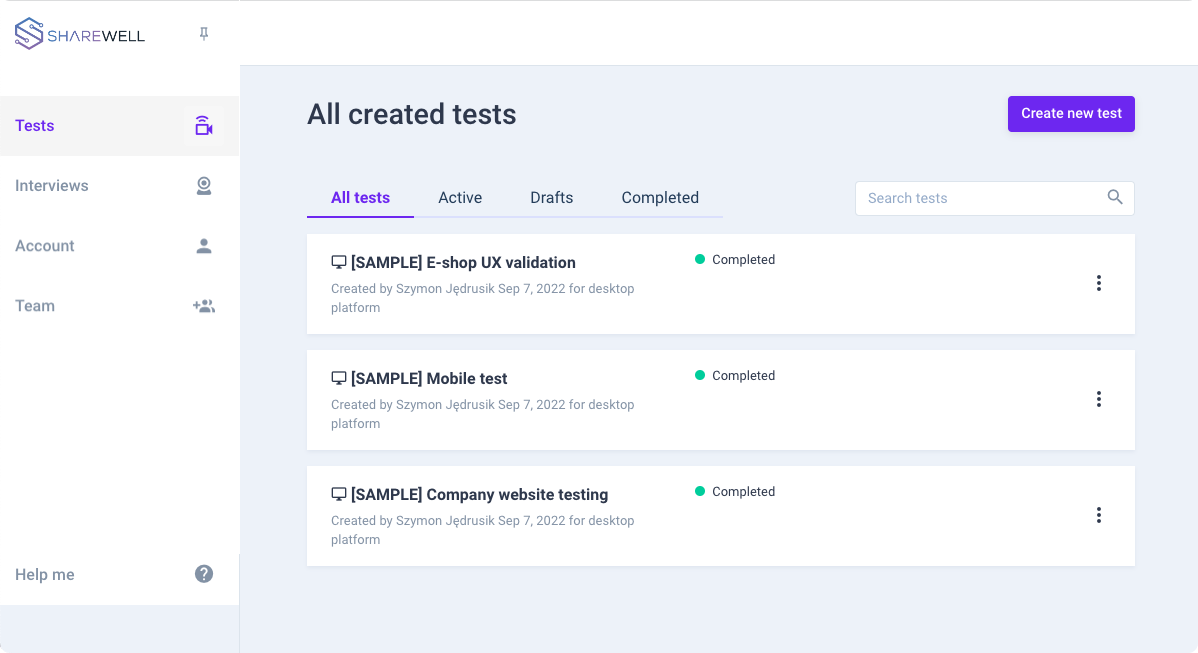
Task: Click the green Completed status dot on Mobile test
Action: (x=700, y=375)
